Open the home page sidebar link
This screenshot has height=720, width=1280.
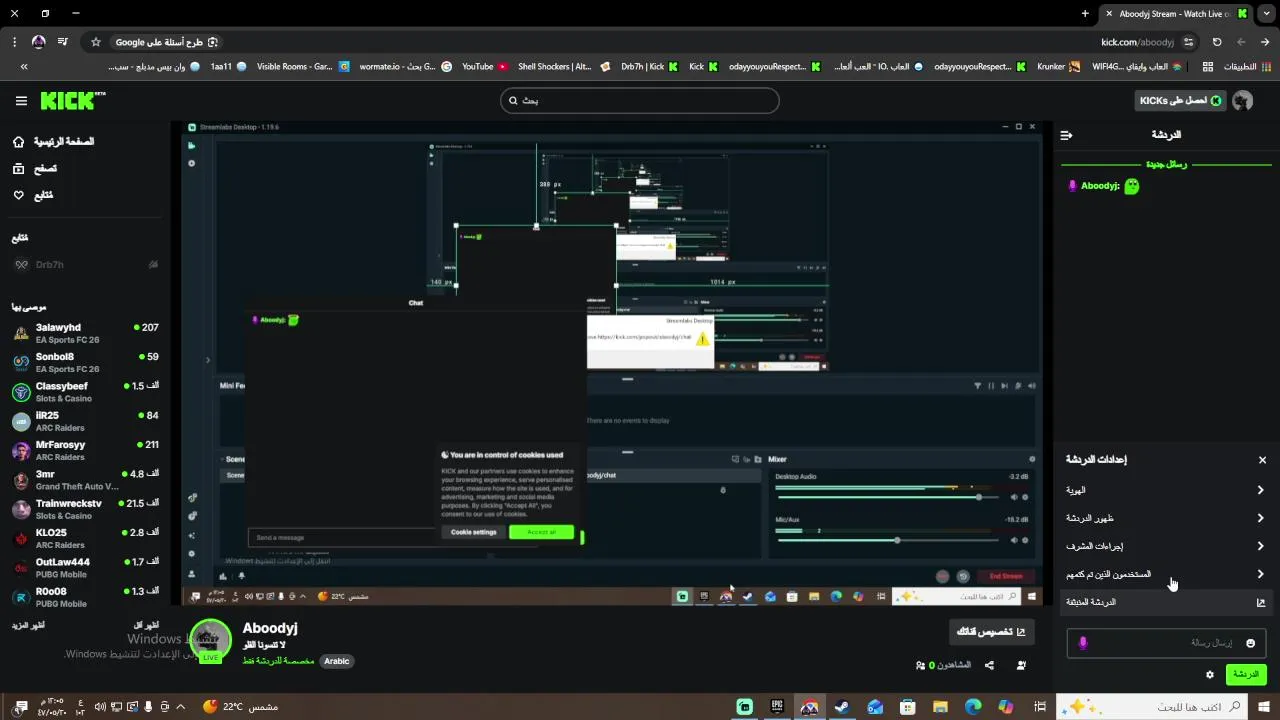coord(54,142)
